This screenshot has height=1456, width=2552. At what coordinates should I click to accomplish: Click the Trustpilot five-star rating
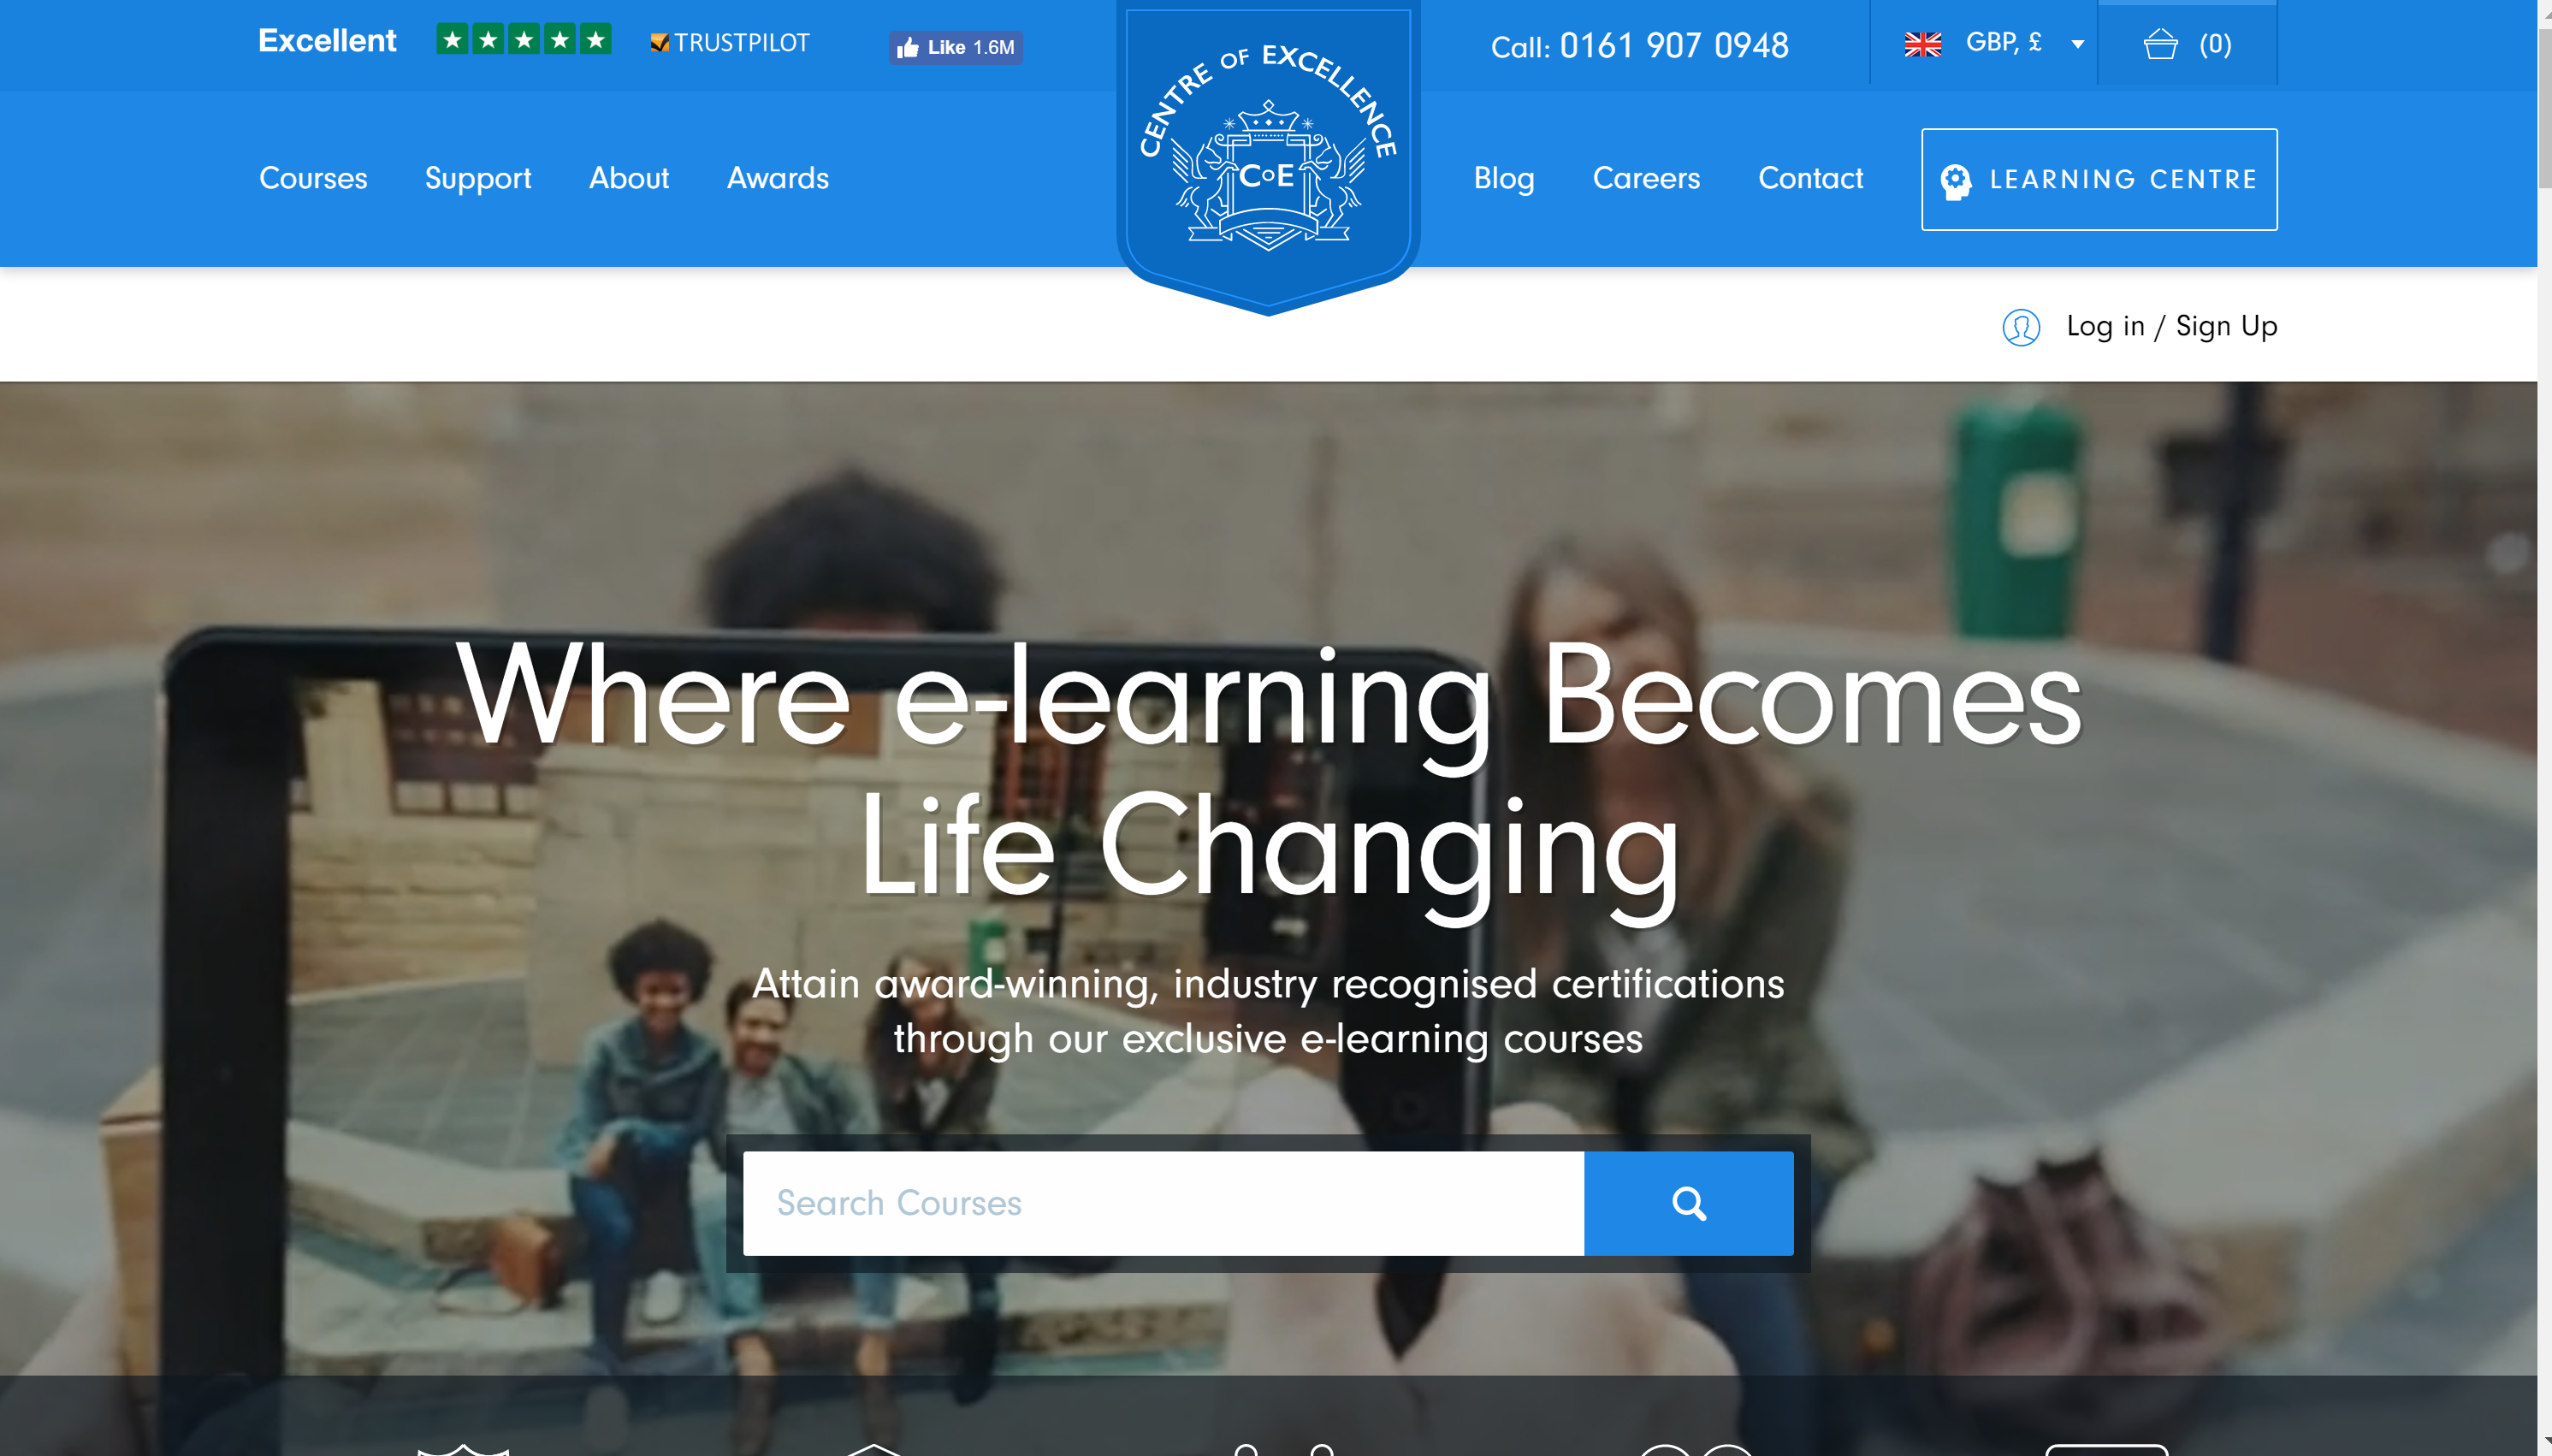pos(524,40)
